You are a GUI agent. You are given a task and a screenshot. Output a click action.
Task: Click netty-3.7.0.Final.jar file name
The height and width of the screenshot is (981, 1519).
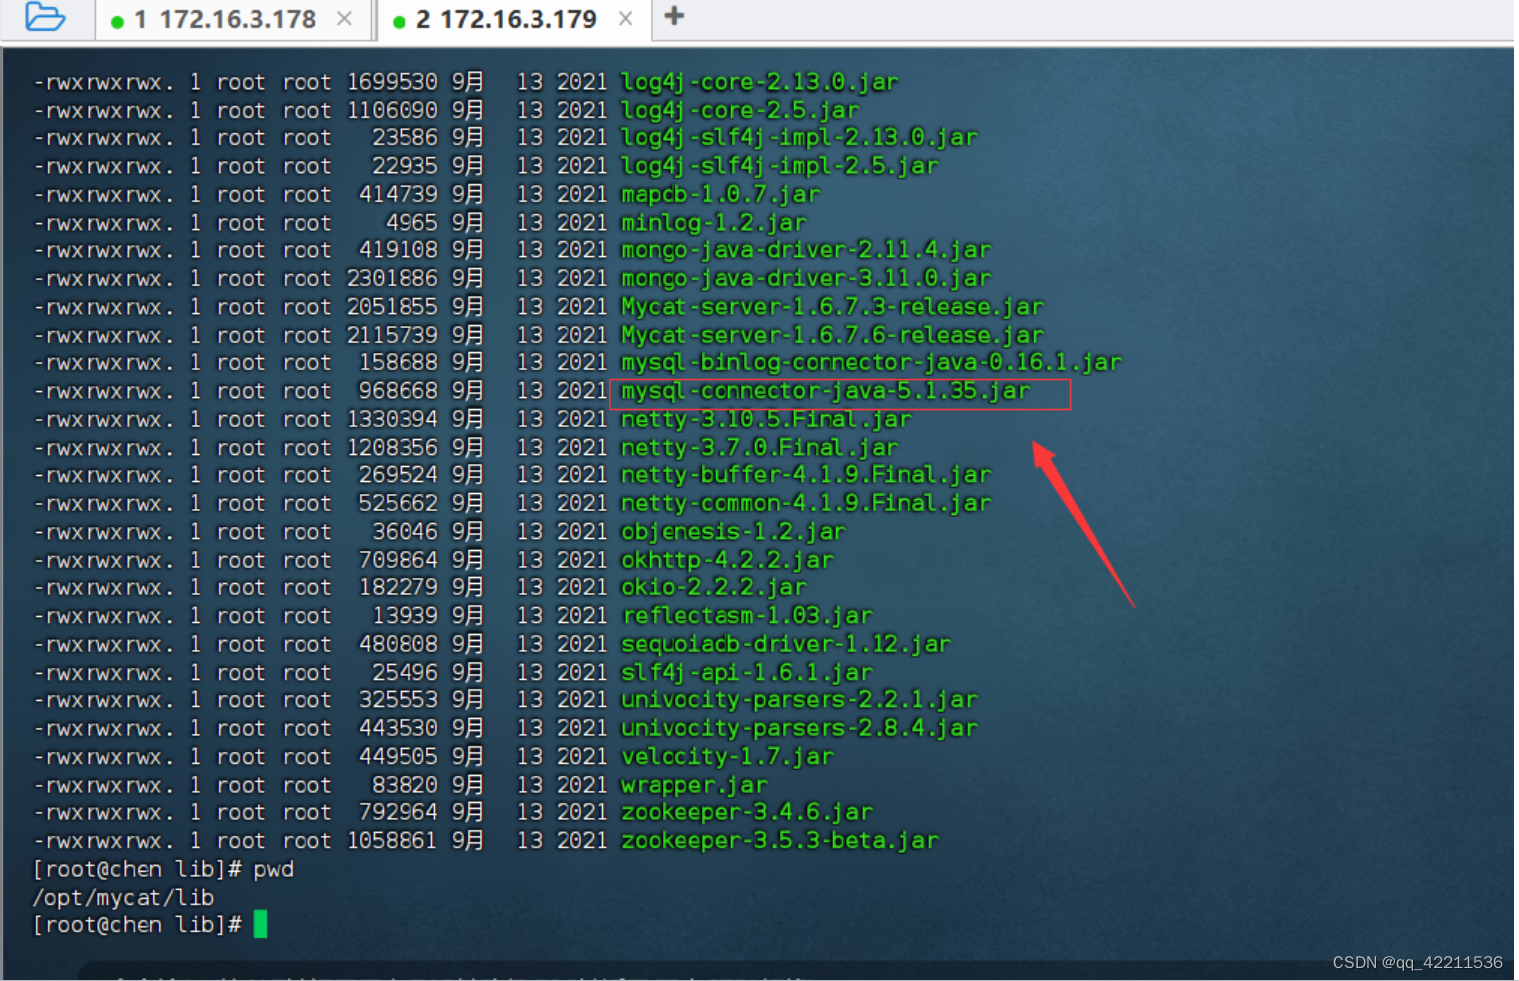(759, 447)
